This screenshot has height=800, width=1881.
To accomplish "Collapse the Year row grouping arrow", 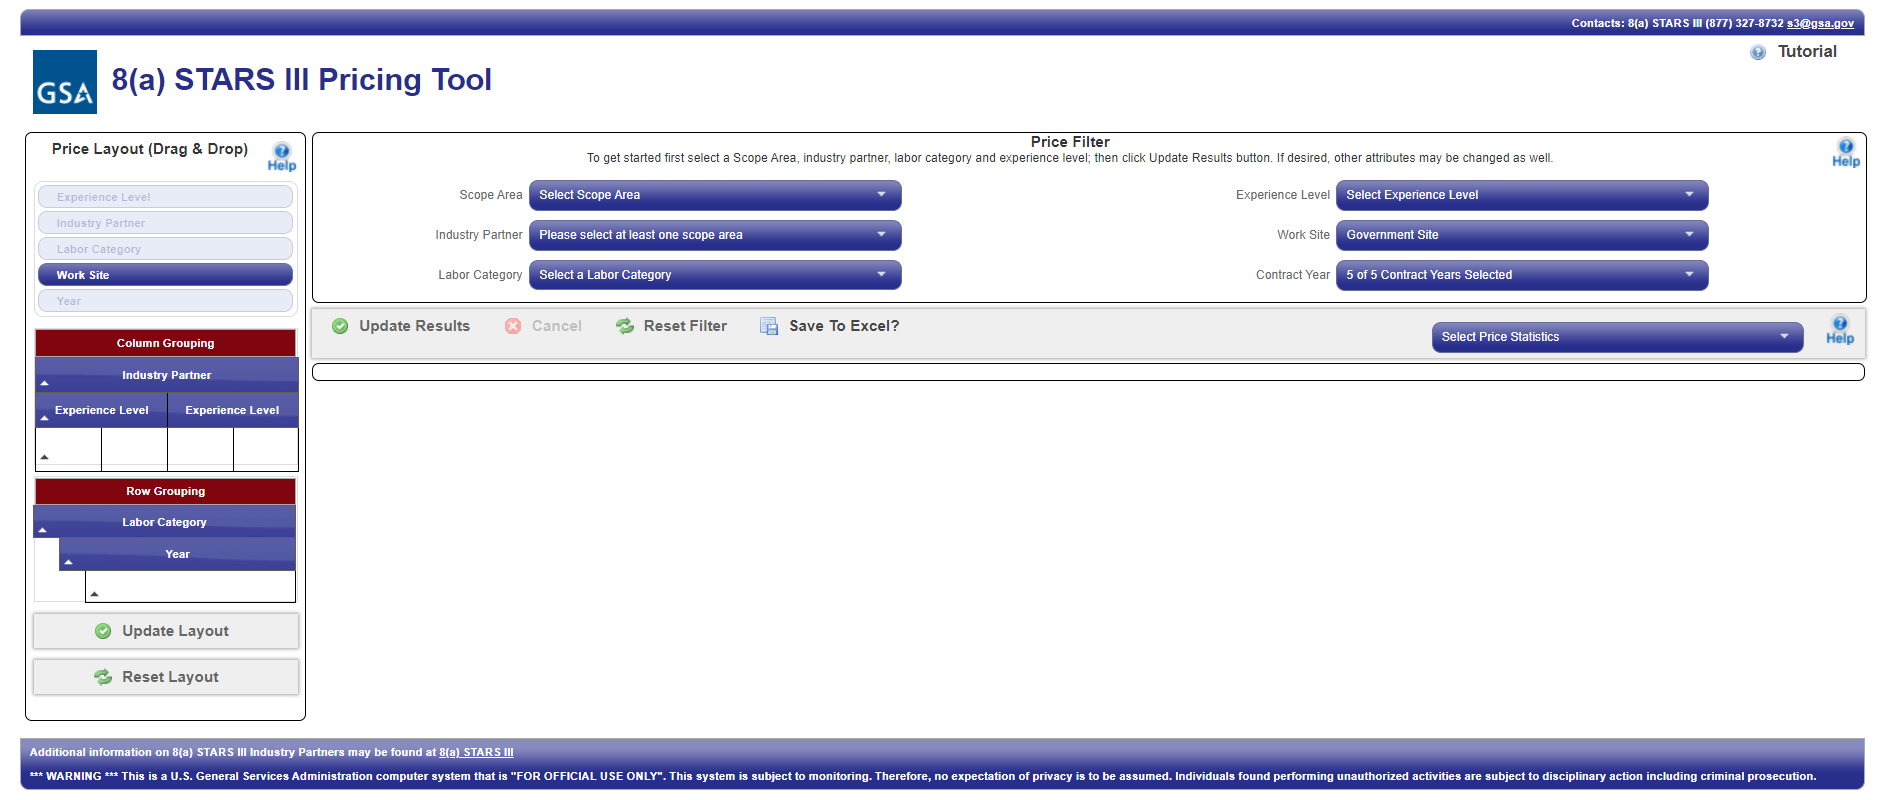I will [x=68, y=562].
